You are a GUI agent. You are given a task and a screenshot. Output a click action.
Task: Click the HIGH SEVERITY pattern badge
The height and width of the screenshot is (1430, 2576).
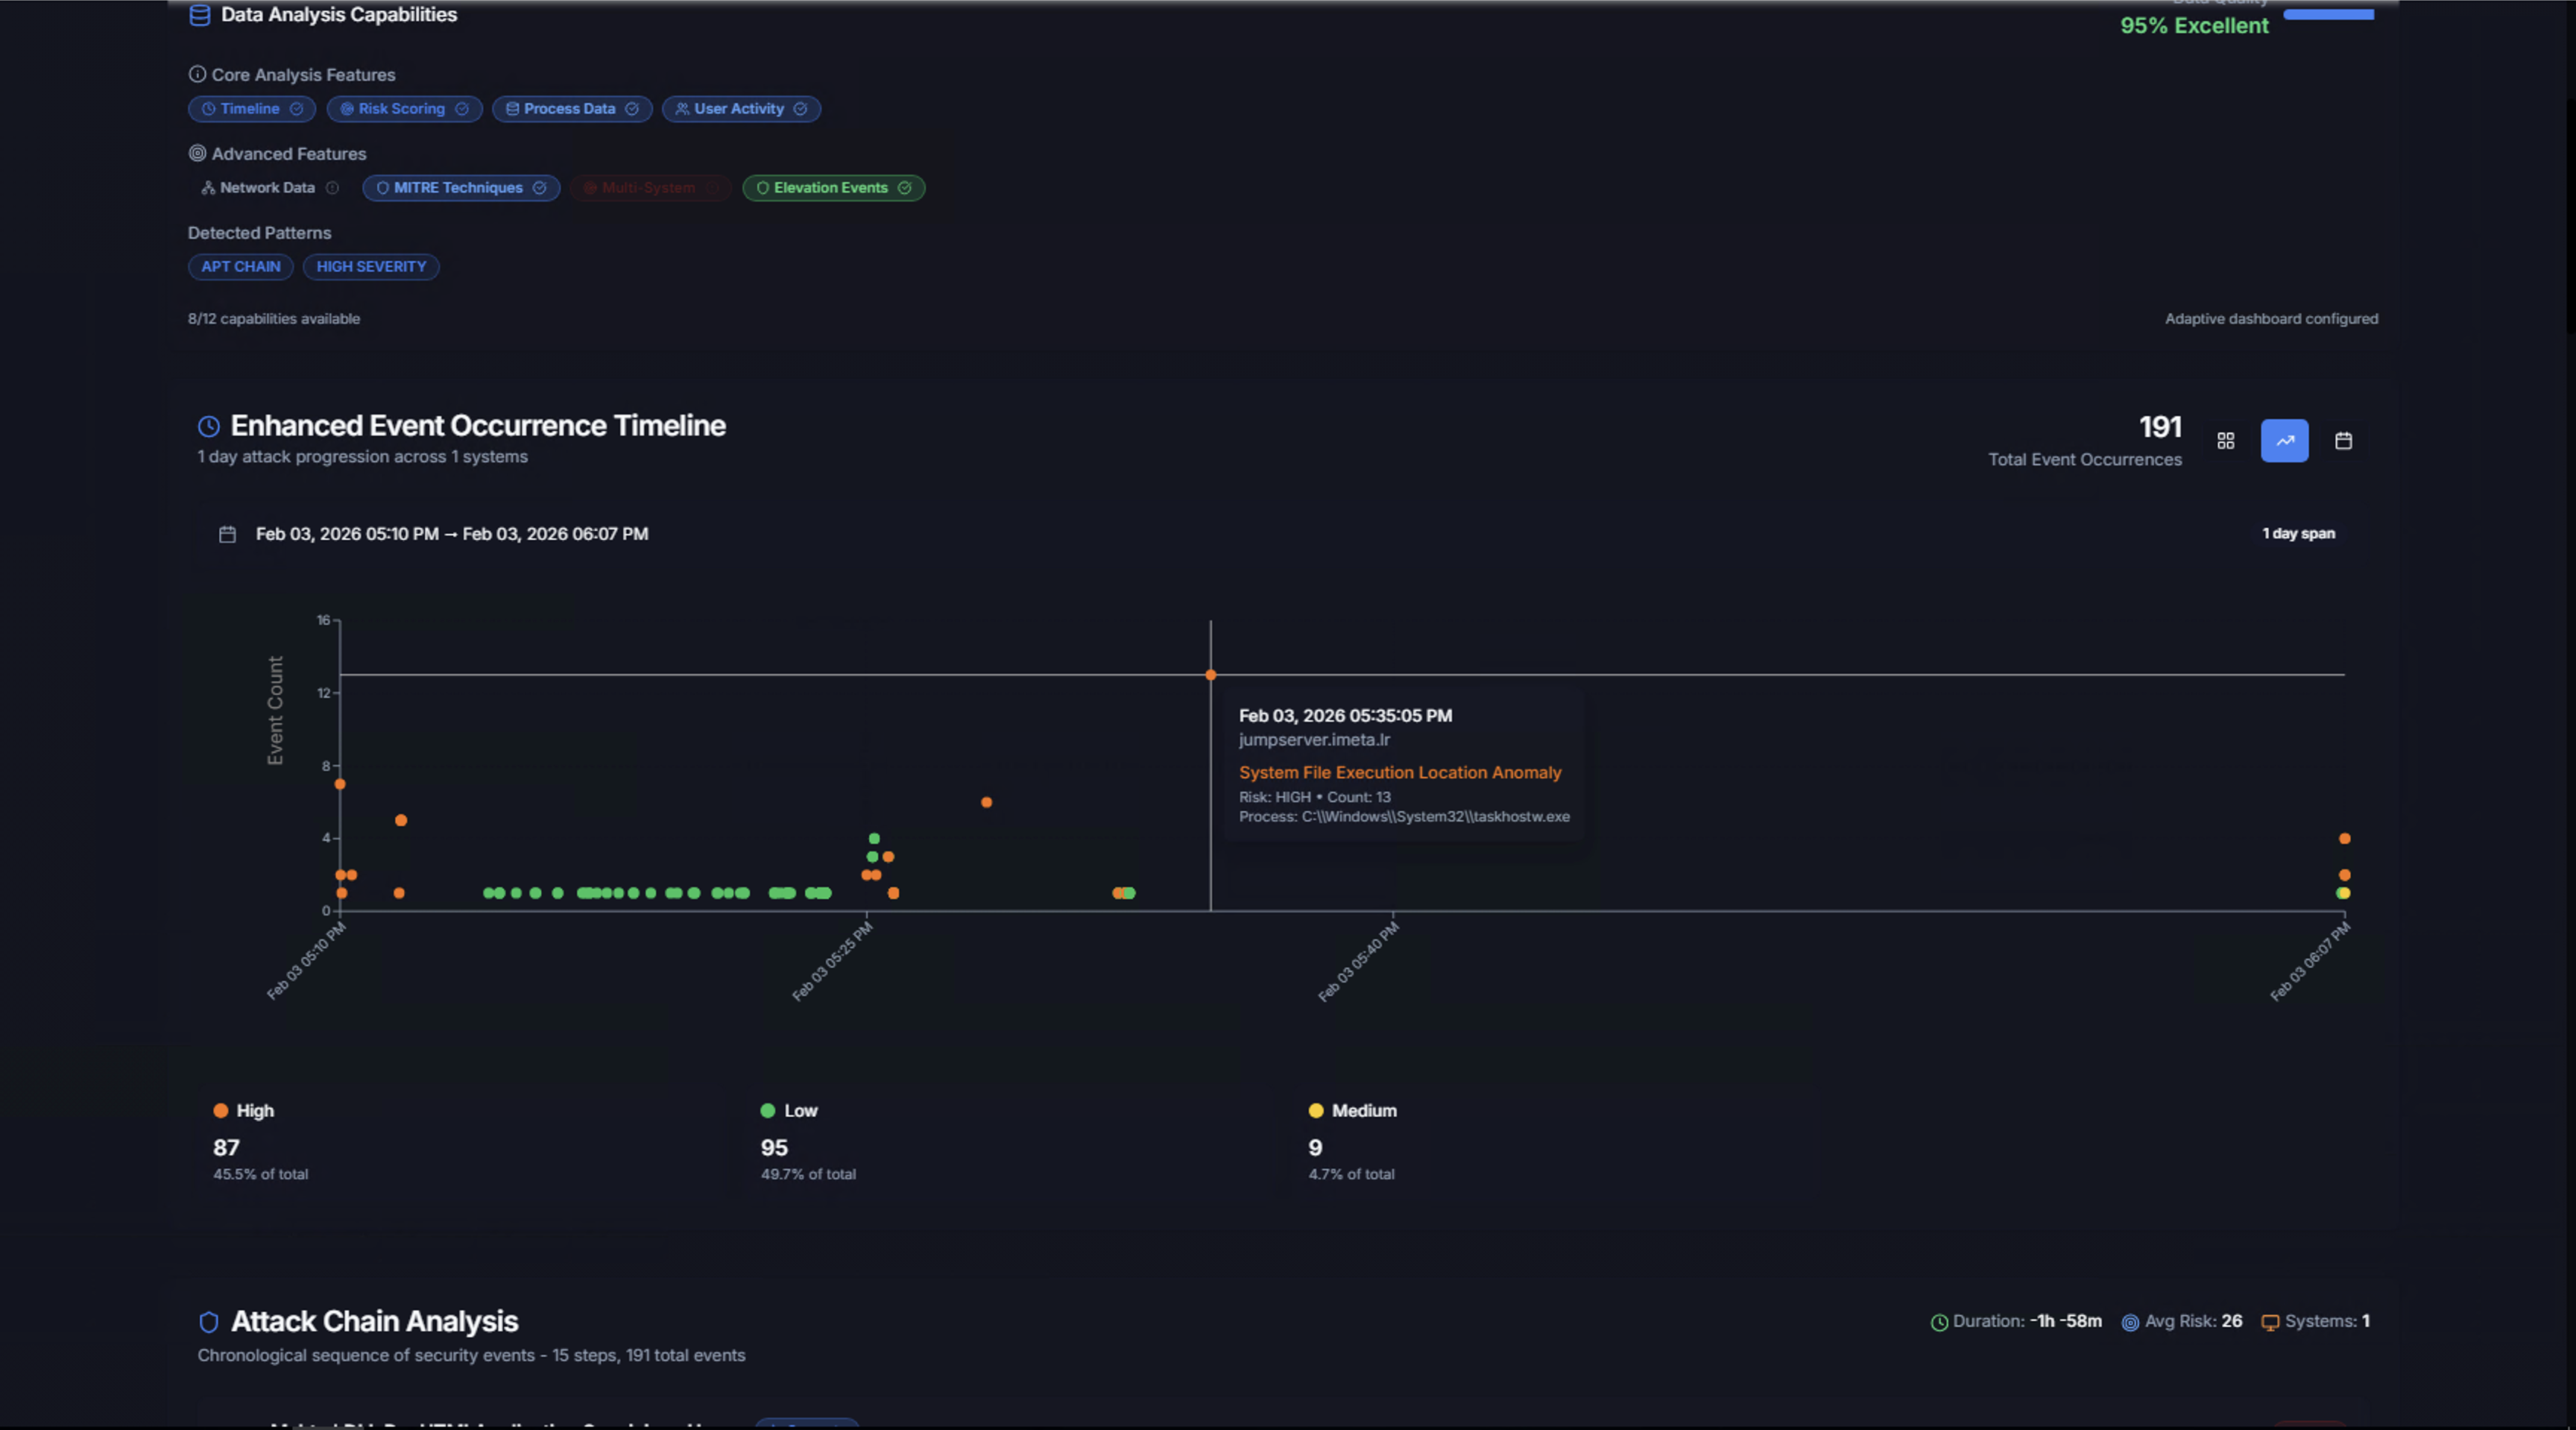tap(370, 267)
